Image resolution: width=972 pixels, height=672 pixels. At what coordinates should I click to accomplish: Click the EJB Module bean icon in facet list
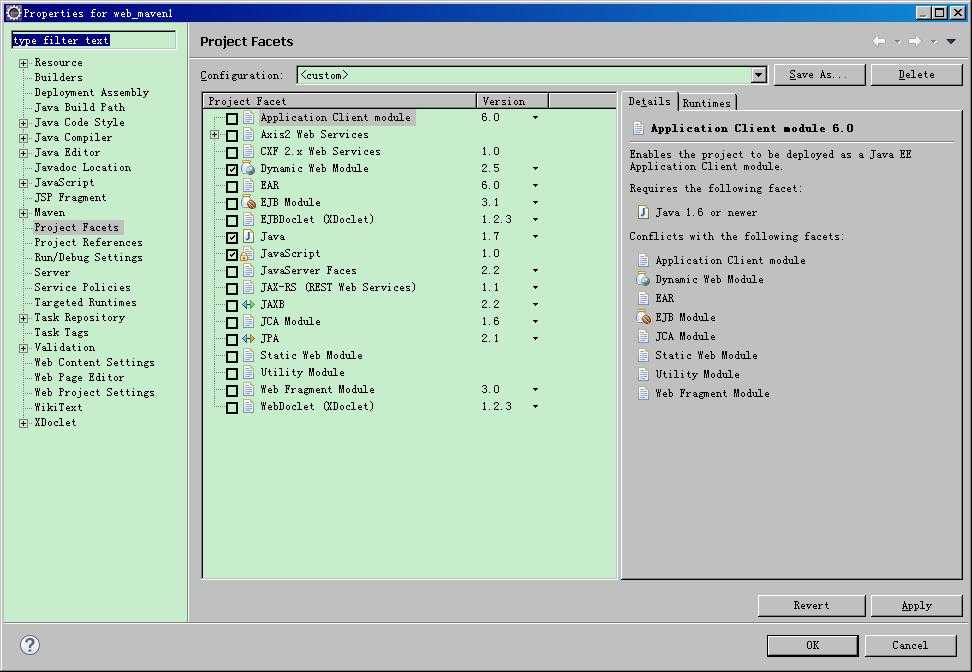pos(248,203)
